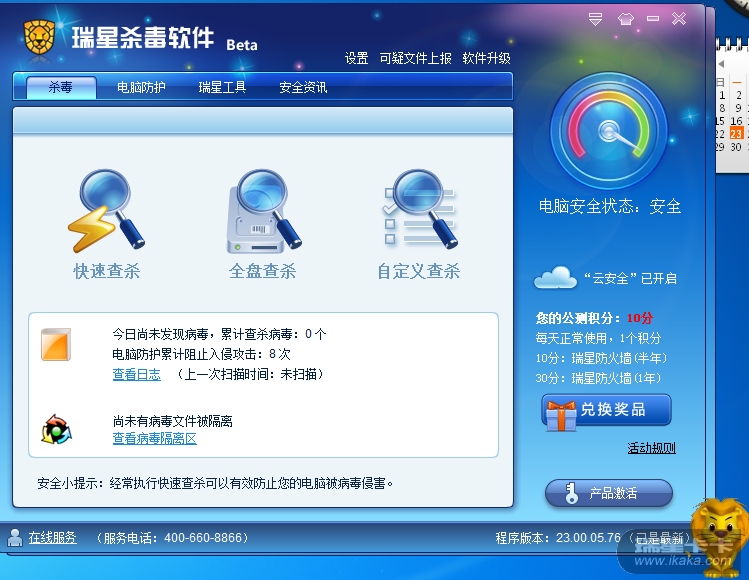
Task: Click the 安全小提示 tip text
Action: (x=215, y=483)
